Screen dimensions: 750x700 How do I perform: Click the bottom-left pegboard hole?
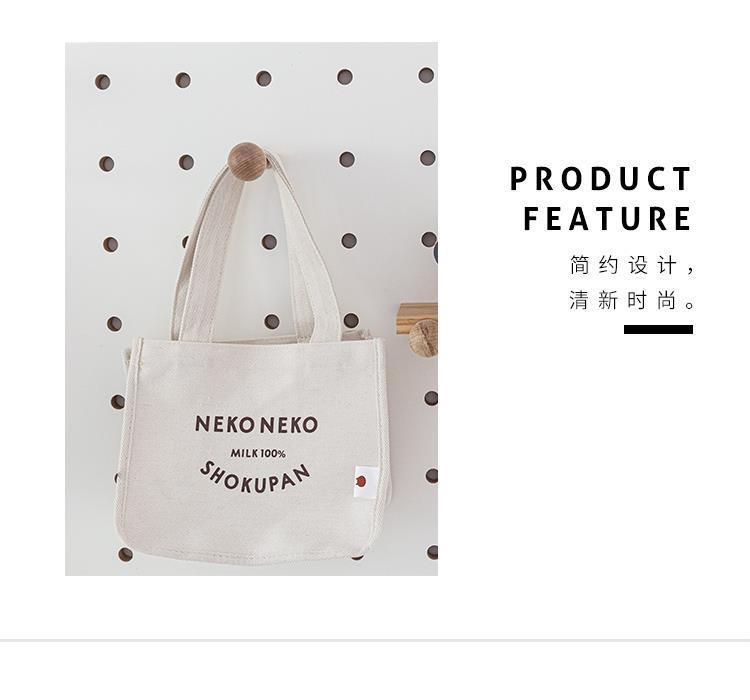click(x=125, y=555)
